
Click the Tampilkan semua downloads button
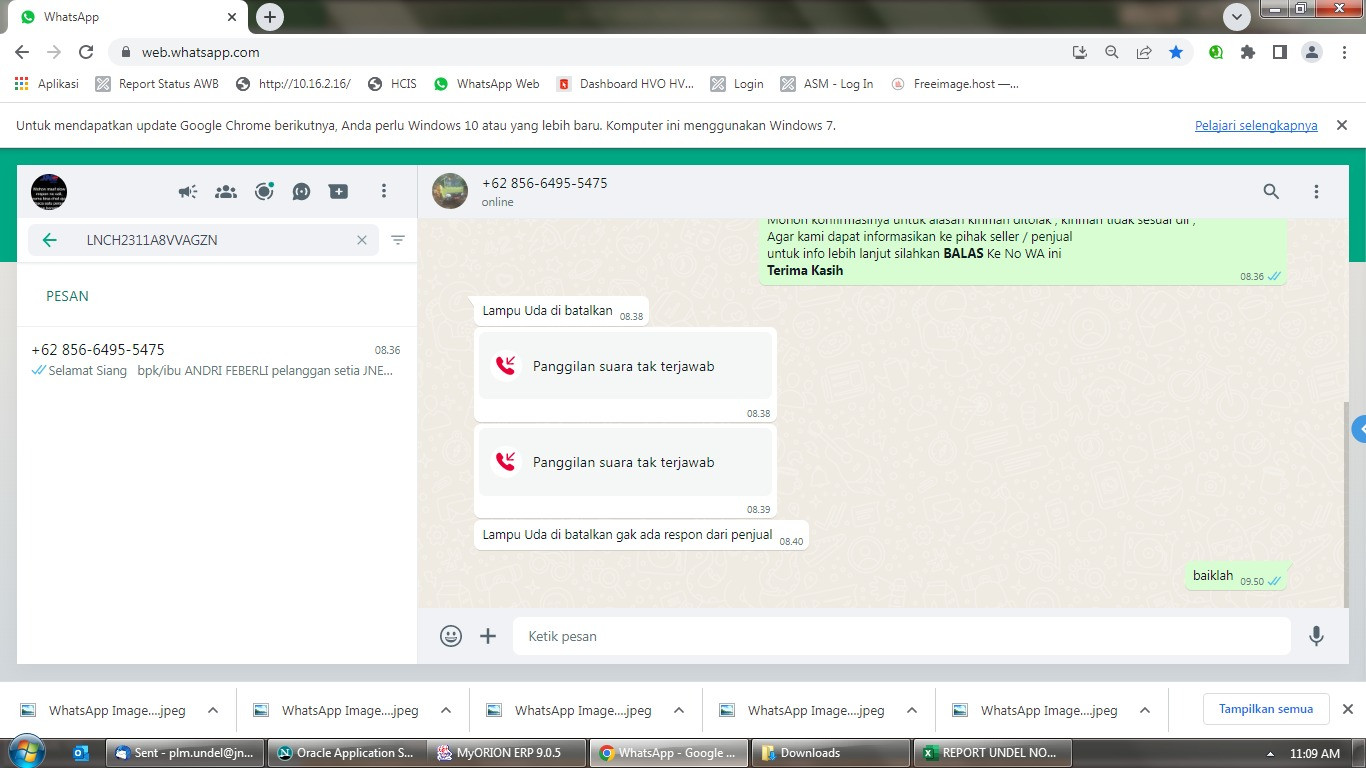tap(1266, 709)
